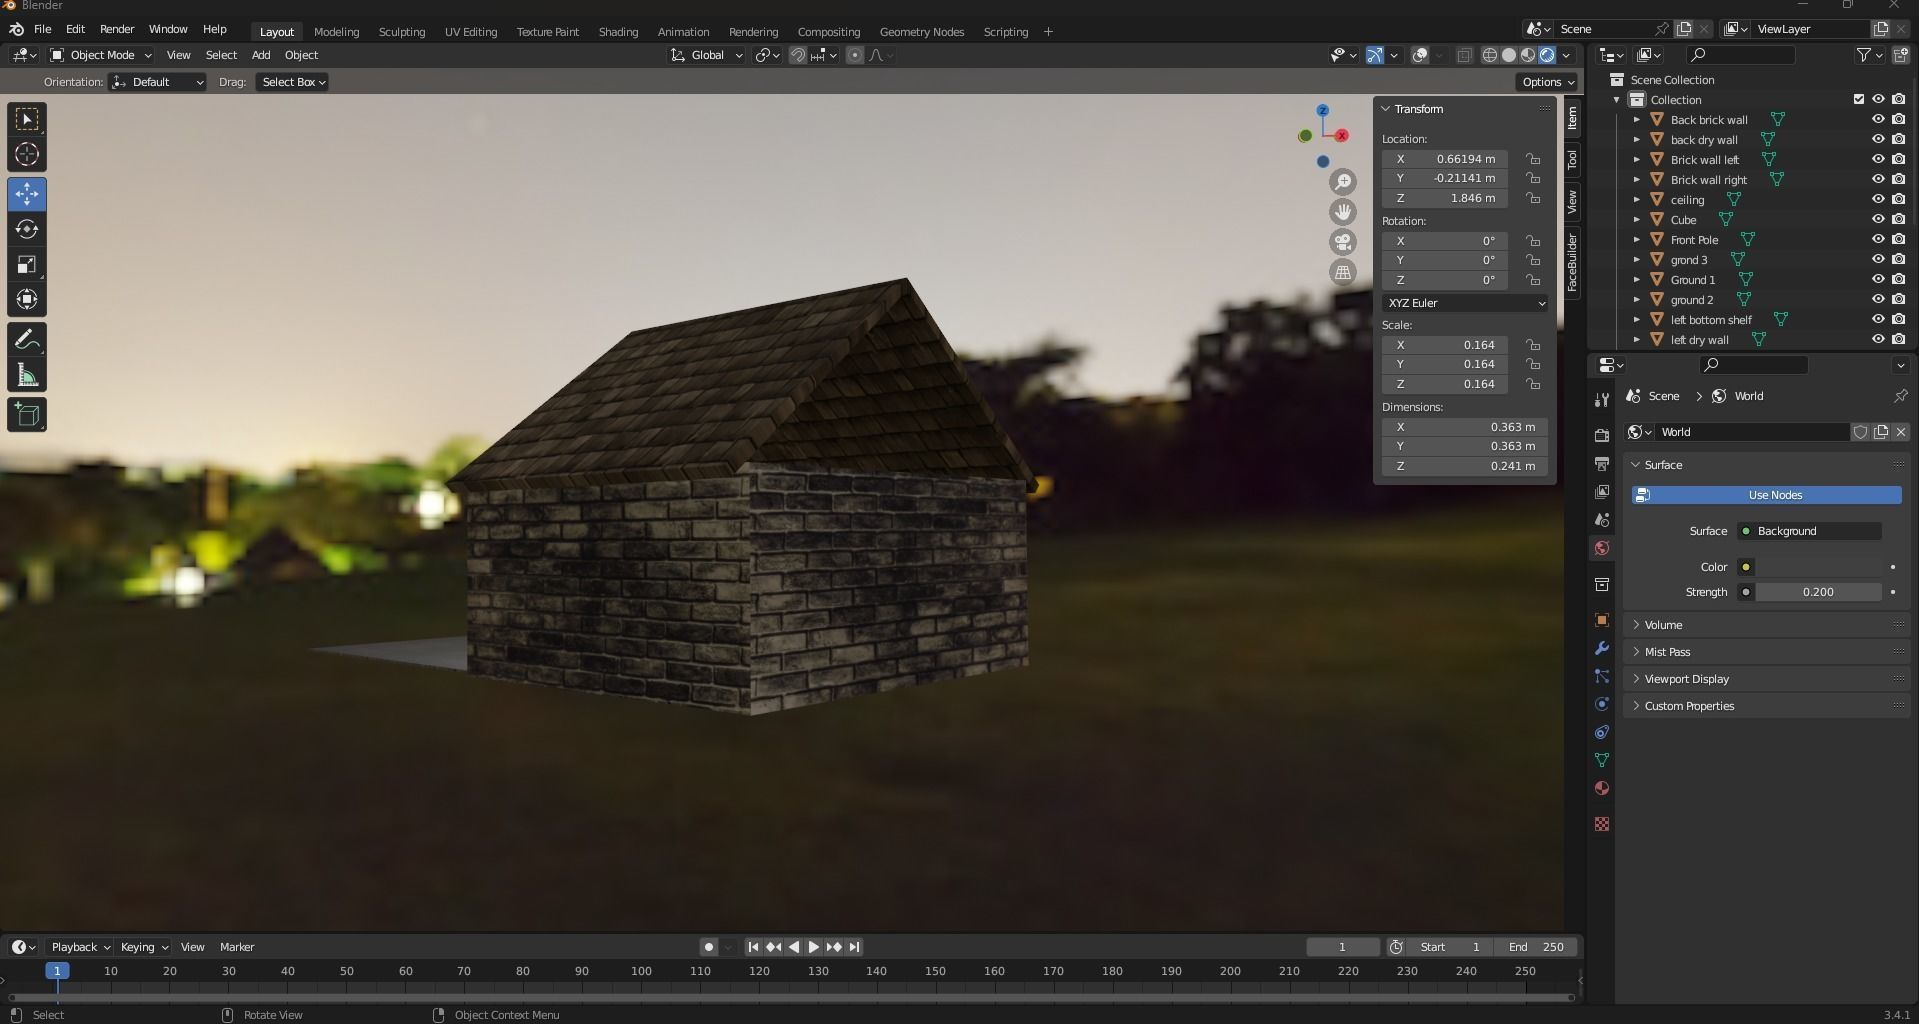1919x1024 pixels.
Task: Open the Texture properties checker icon
Action: point(1602,824)
